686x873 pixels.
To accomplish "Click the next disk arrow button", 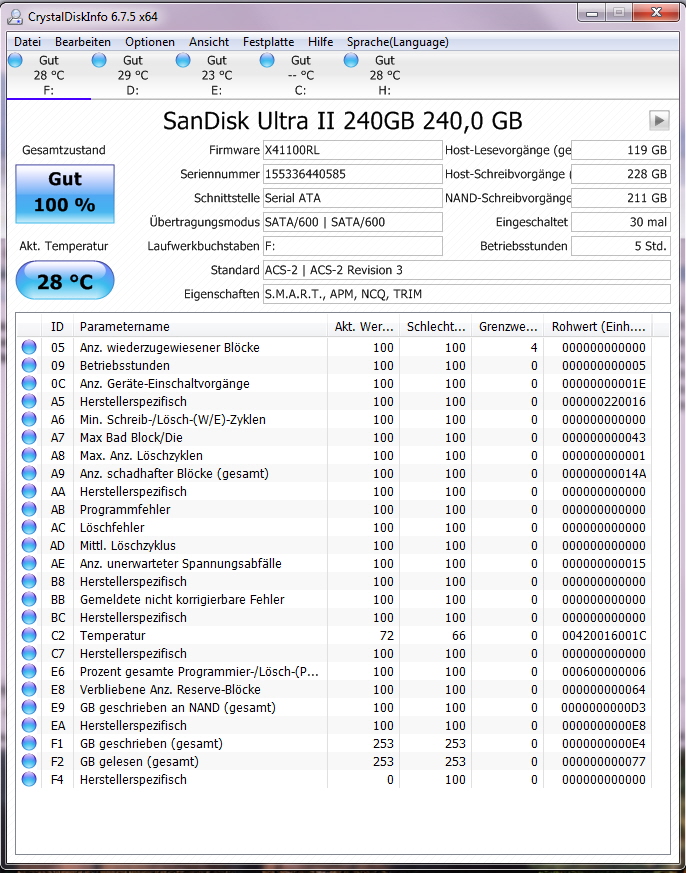I will pos(659,120).
